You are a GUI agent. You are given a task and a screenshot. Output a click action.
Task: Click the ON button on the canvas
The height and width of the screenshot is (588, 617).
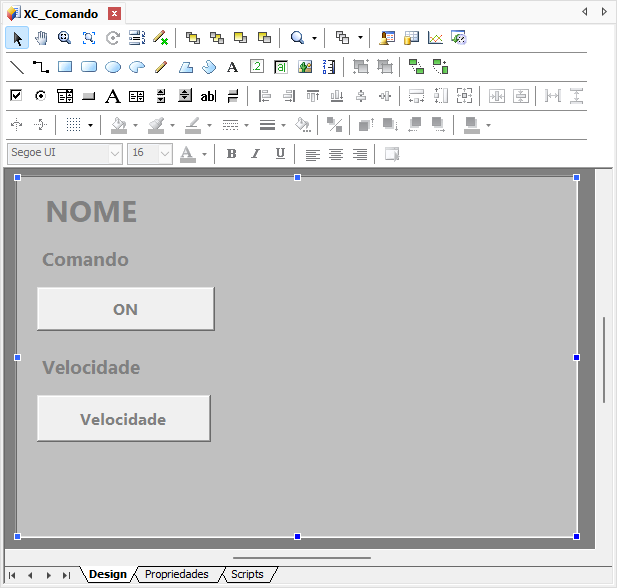pos(125,309)
